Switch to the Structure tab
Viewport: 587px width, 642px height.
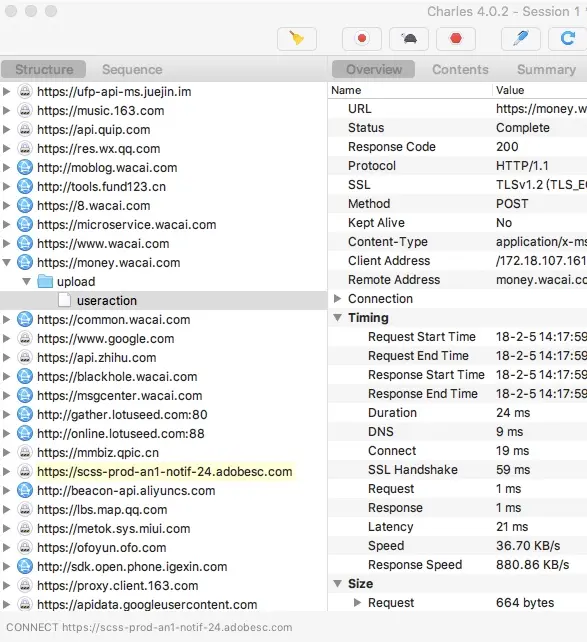tap(44, 69)
